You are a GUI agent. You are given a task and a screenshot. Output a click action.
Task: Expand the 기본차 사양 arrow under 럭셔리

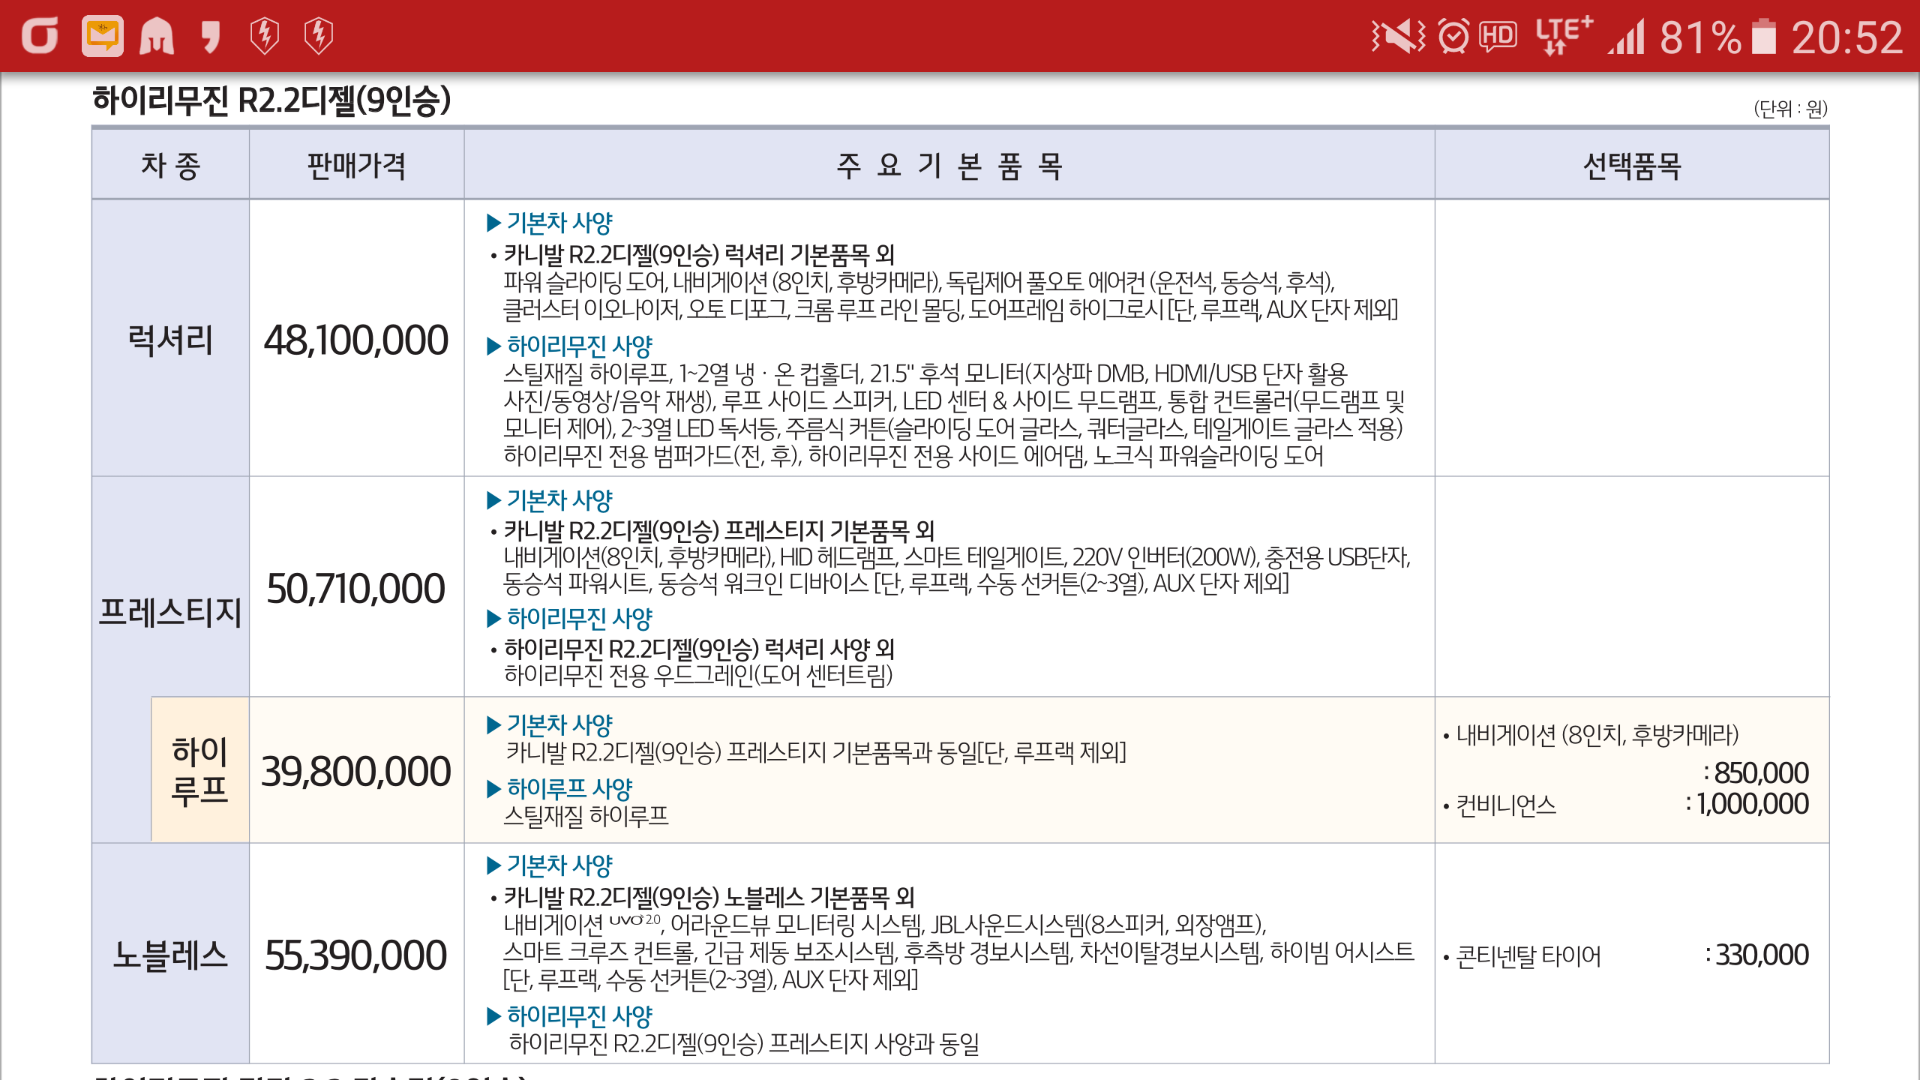click(493, 222)
